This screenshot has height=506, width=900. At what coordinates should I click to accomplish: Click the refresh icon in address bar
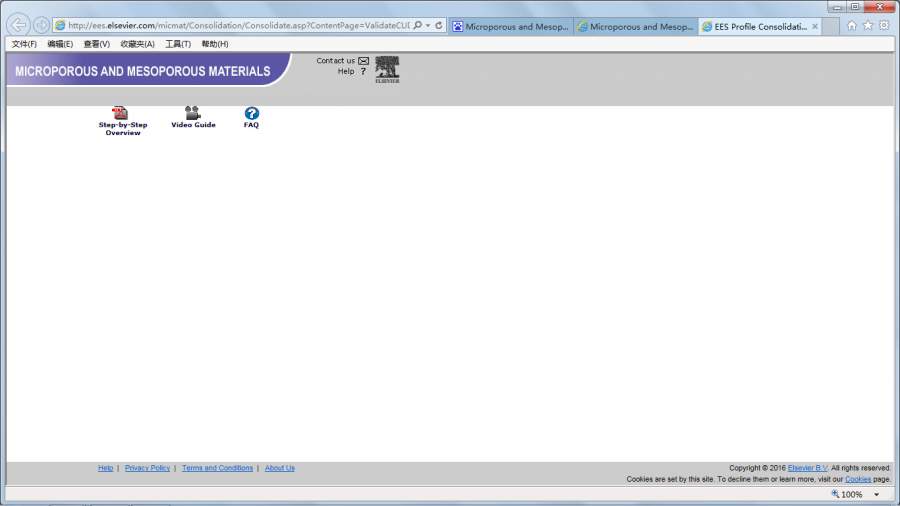pyautogui.click(x=439, y=25)
